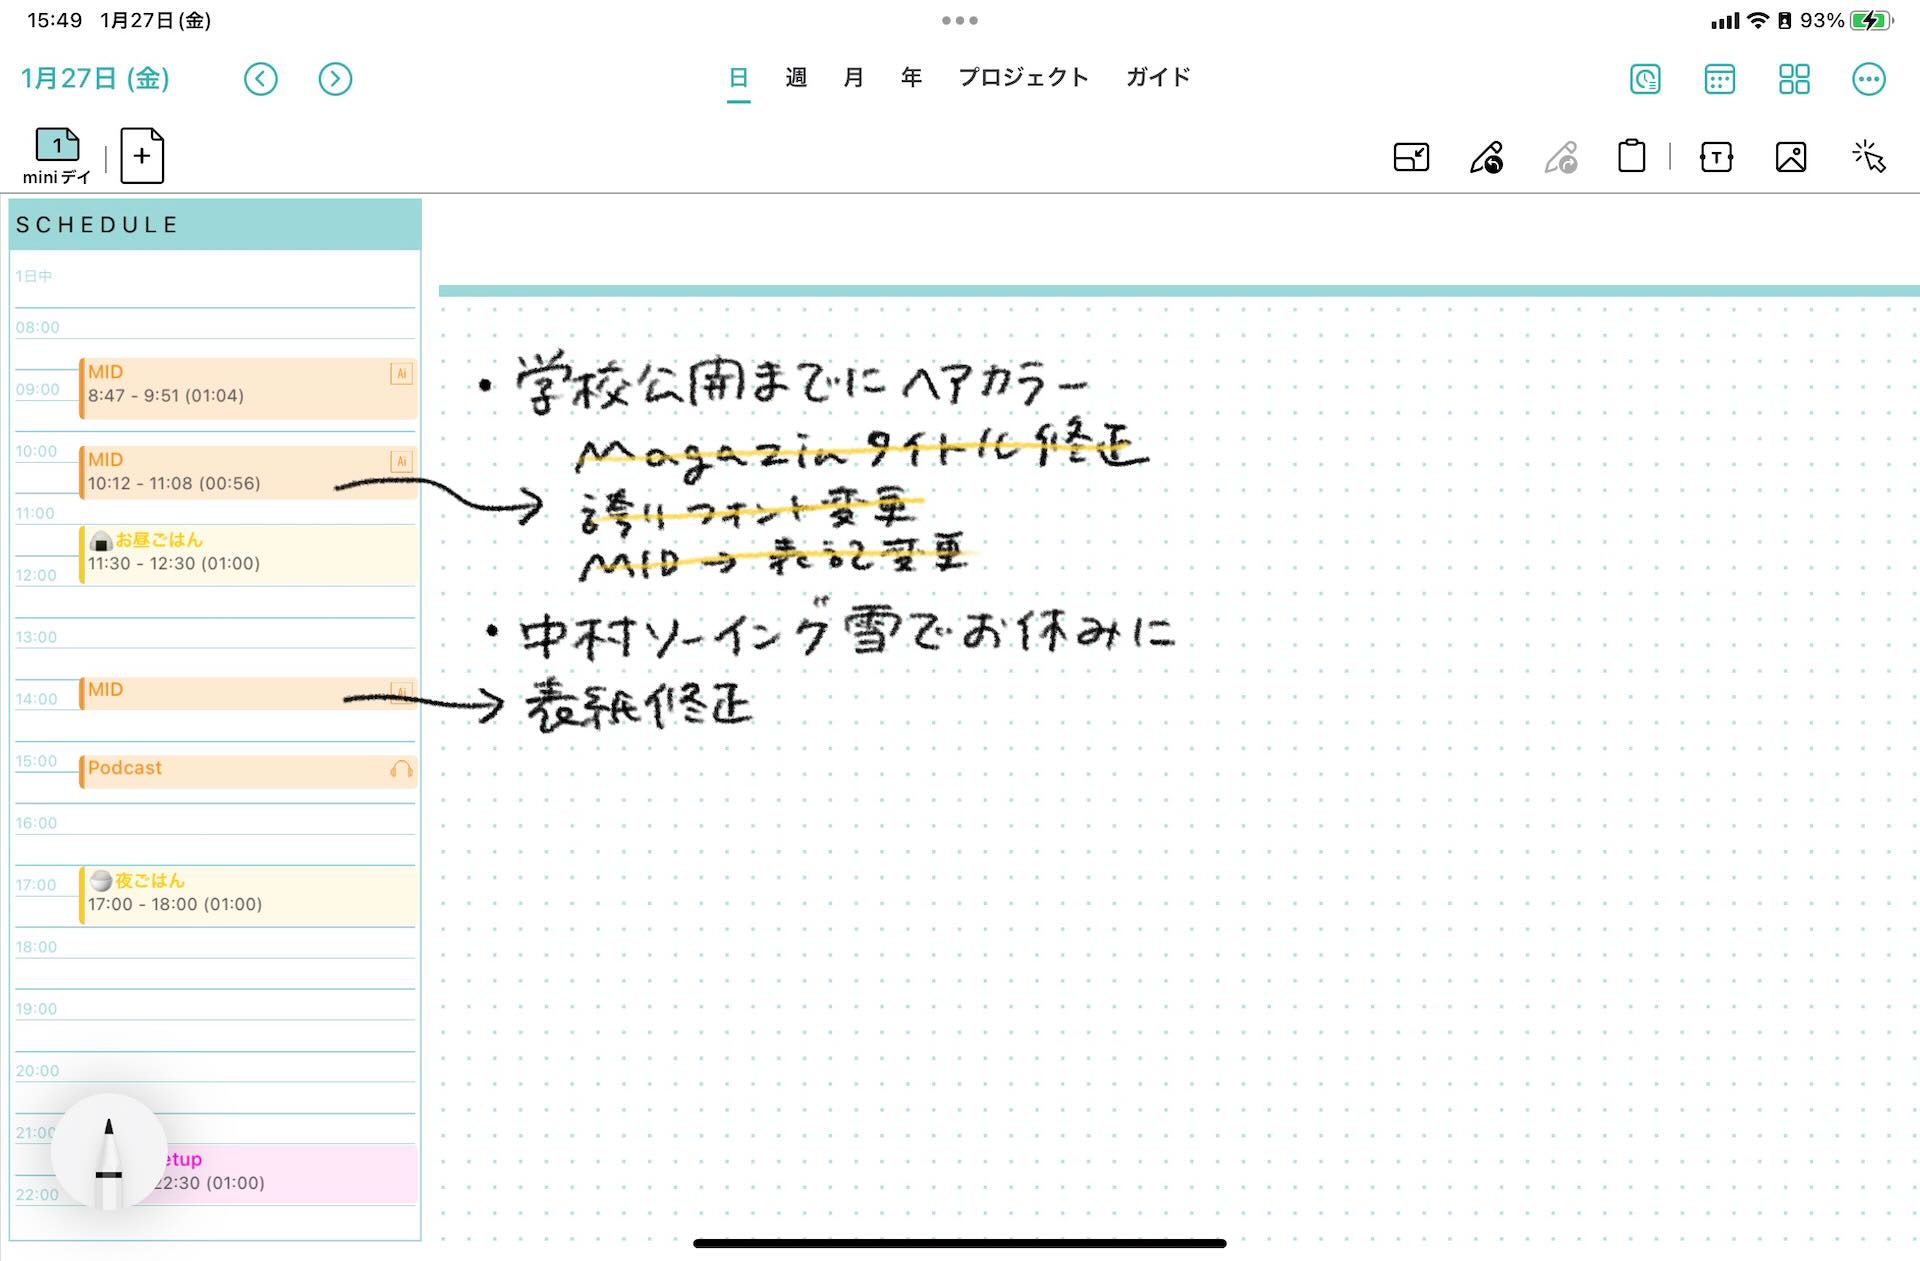Viewport: 1920px width, 1261px height.
Task: Add a new page with the plus button
Action: (141, 156)
